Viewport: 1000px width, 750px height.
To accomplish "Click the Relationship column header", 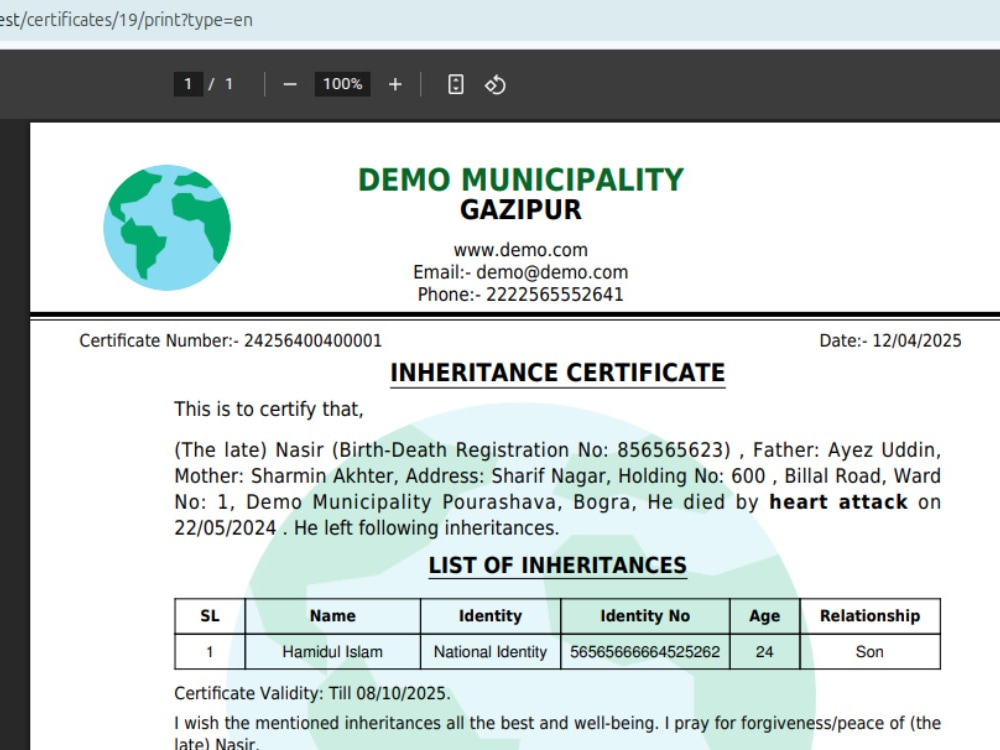I will click(x=870, y=616).
